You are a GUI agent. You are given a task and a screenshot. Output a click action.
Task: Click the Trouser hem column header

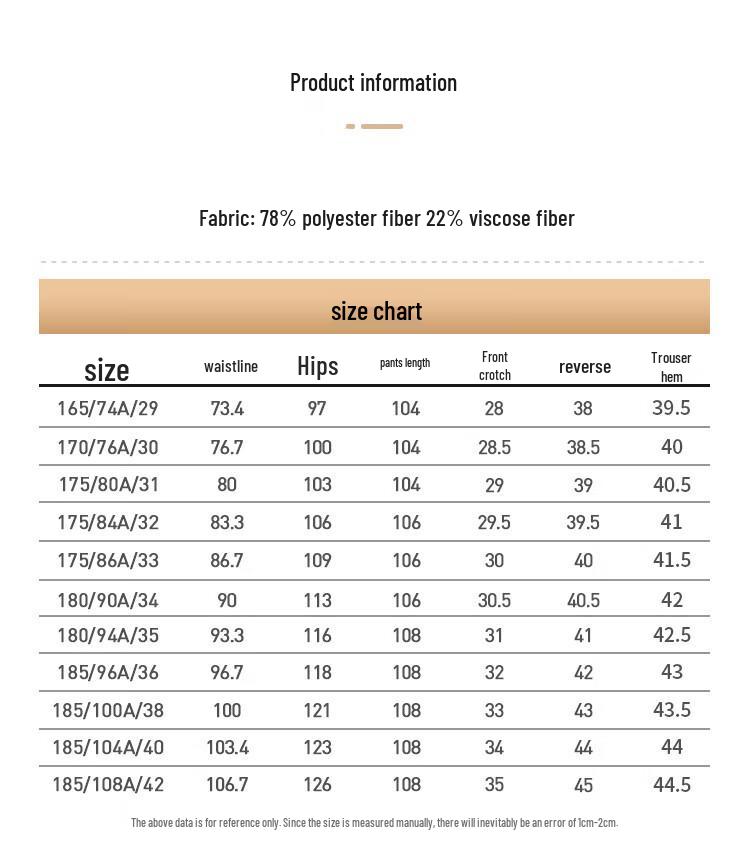[671, 367]
